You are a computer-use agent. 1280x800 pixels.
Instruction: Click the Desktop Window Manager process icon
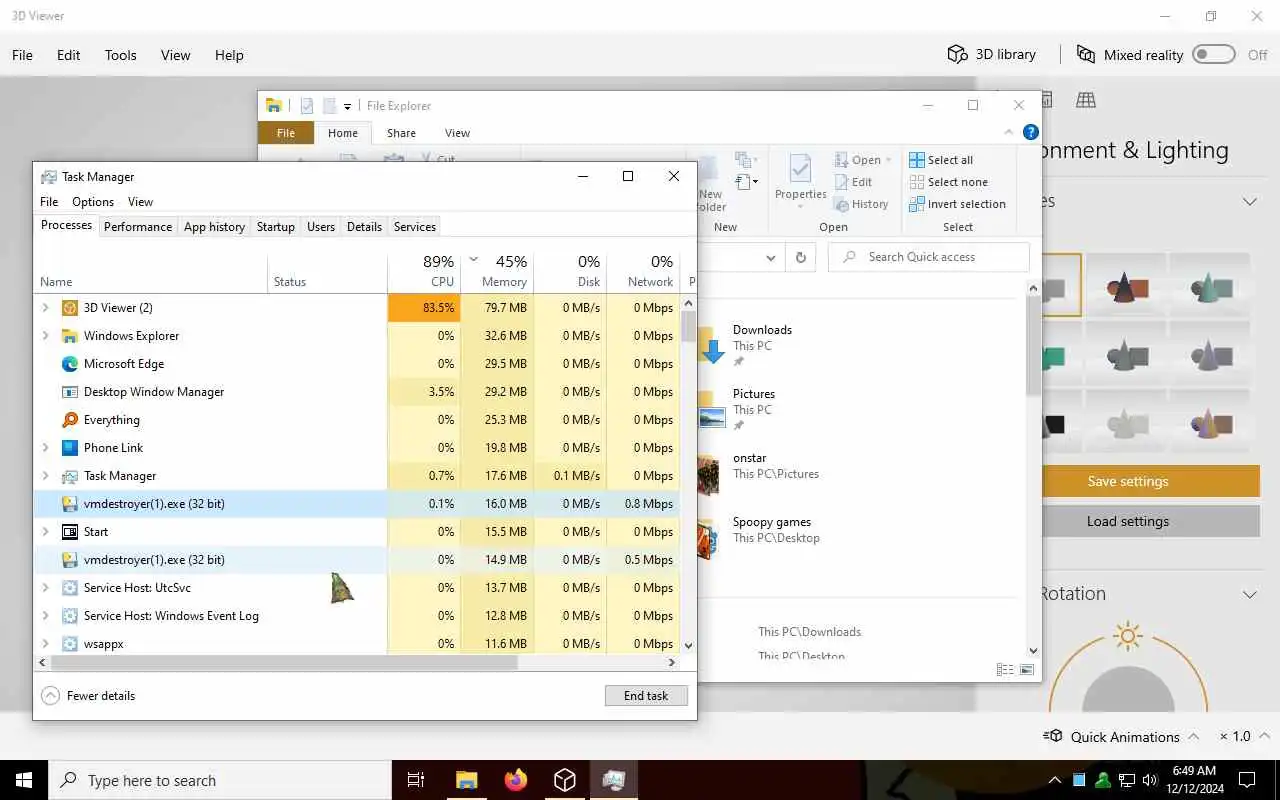tap(70, 392)
